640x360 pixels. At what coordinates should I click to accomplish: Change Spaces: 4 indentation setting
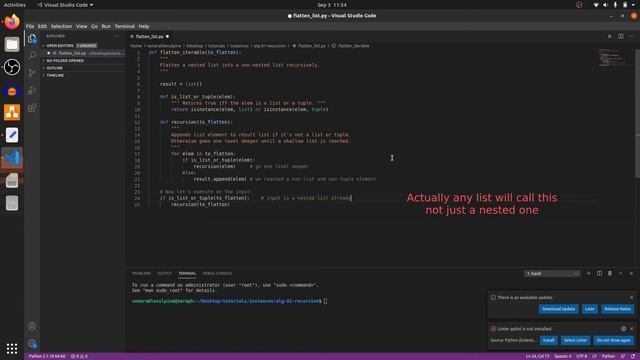click(x=562, y=356)
